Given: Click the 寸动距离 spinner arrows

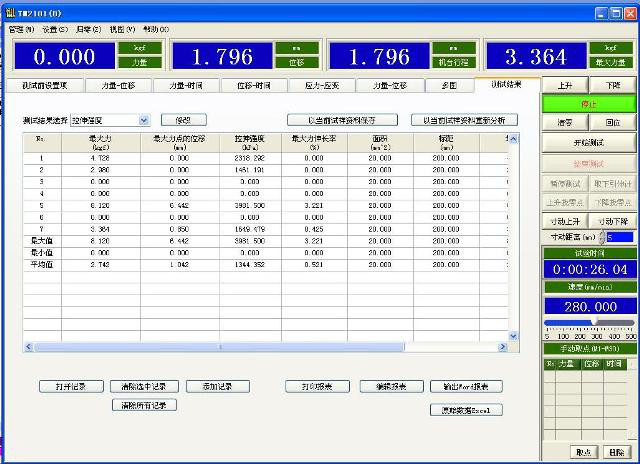Looking at the screenshot, I should click(602, 237).
